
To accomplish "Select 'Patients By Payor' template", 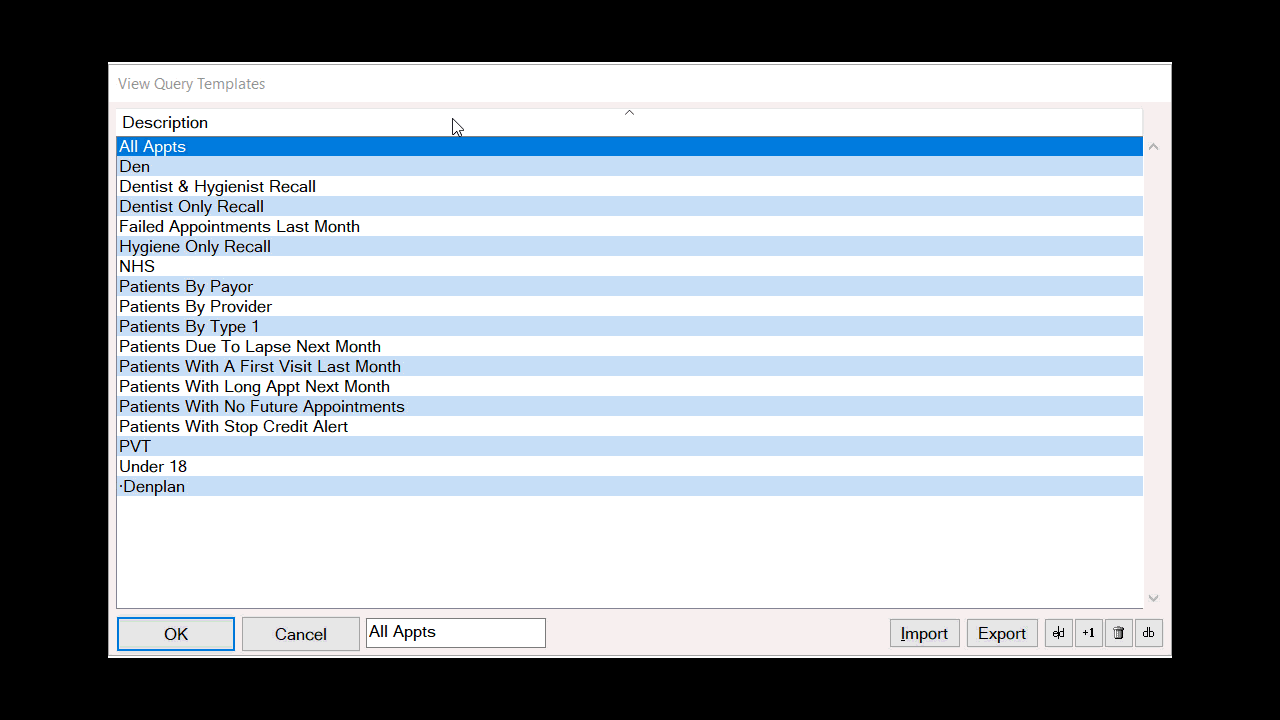I will pos(629,287).
